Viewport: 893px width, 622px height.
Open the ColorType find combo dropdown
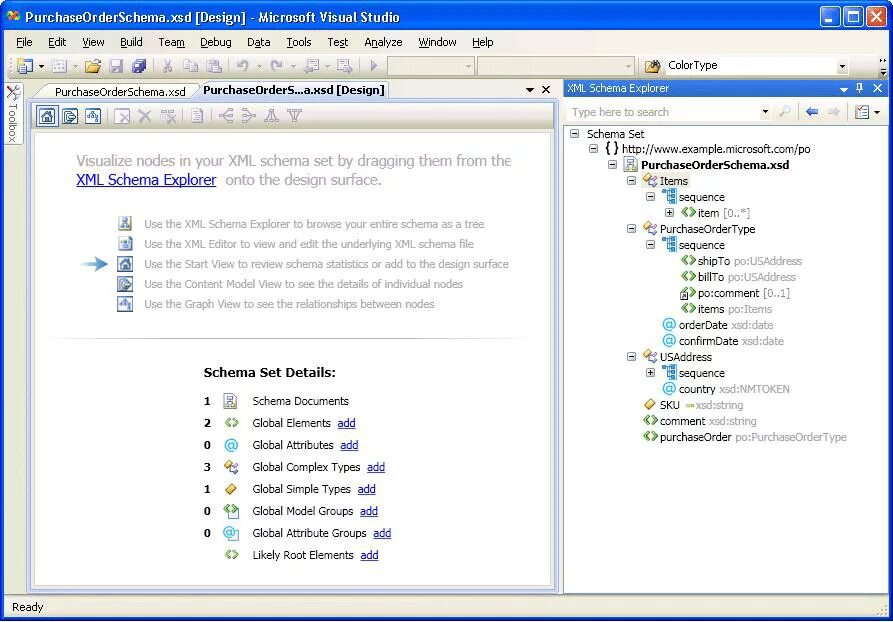(x=842, y=67)
